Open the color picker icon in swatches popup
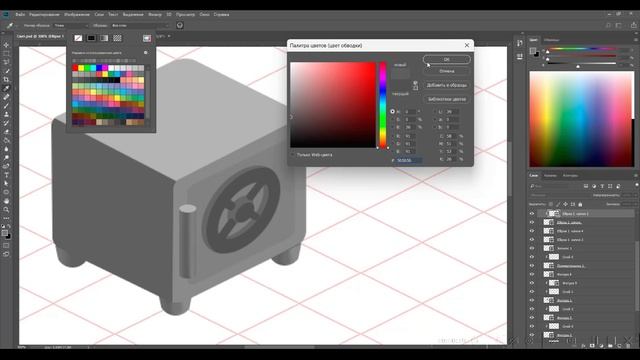 click(147, 38)
